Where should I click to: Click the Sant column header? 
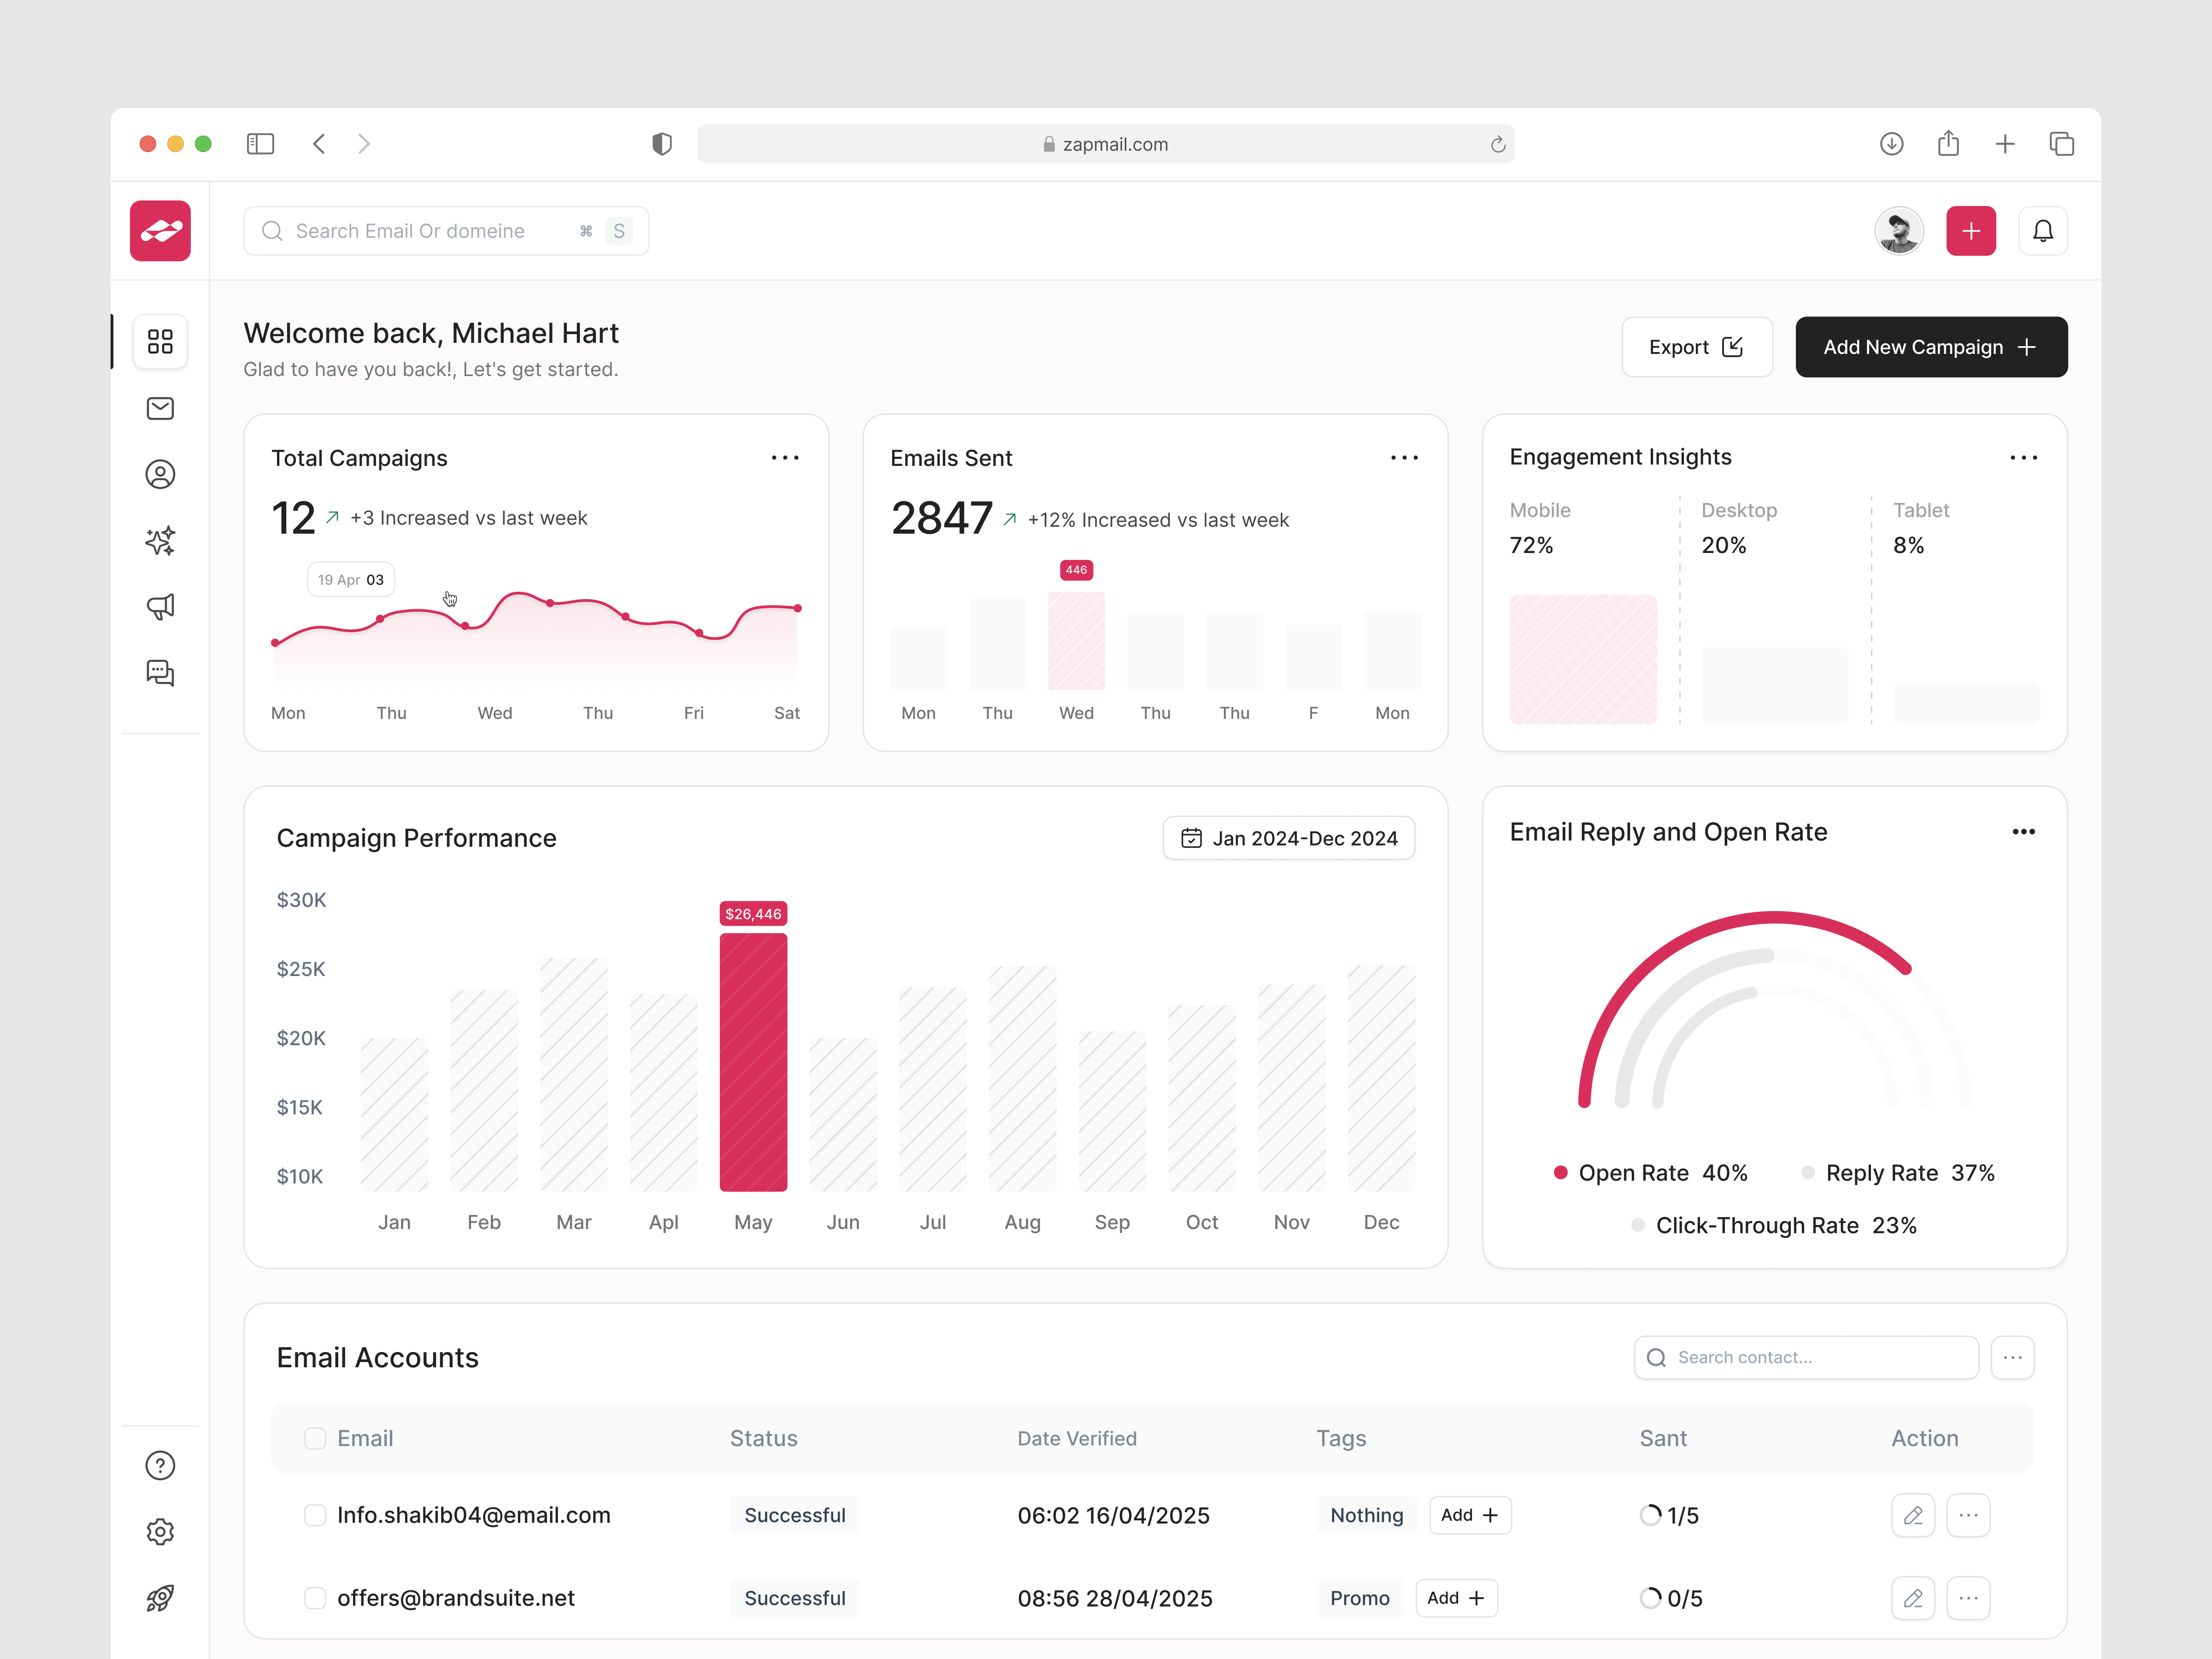click(1663, 1438)
